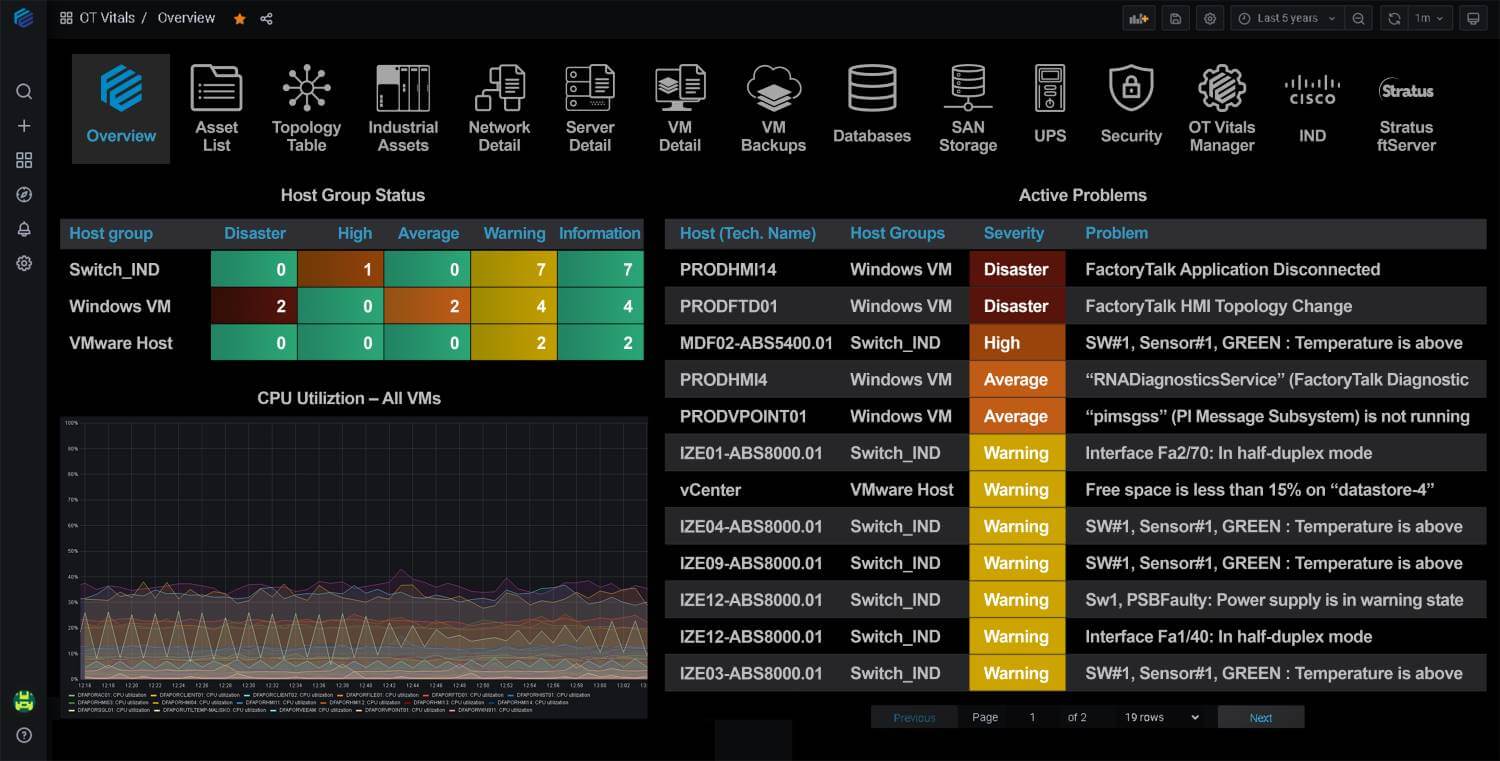
Task: Open the Explore compass icon in sidebar
Action: (24, 195)
